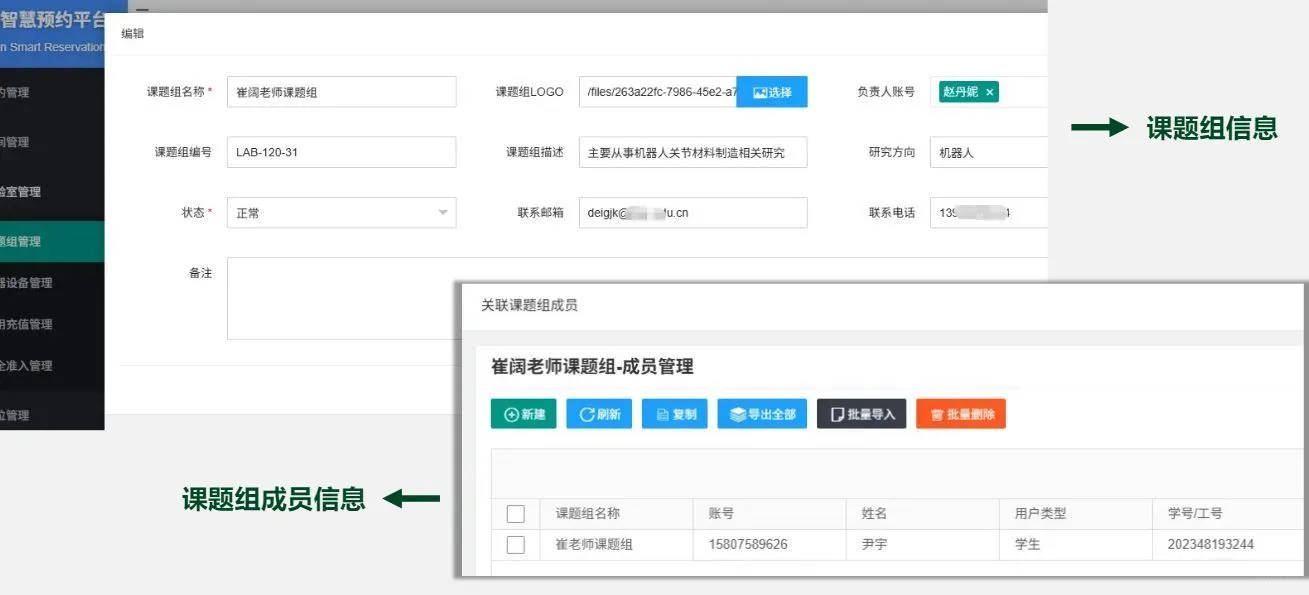
Task: Click the document icon on the 批量导入 button
Action: pos(838,412)
